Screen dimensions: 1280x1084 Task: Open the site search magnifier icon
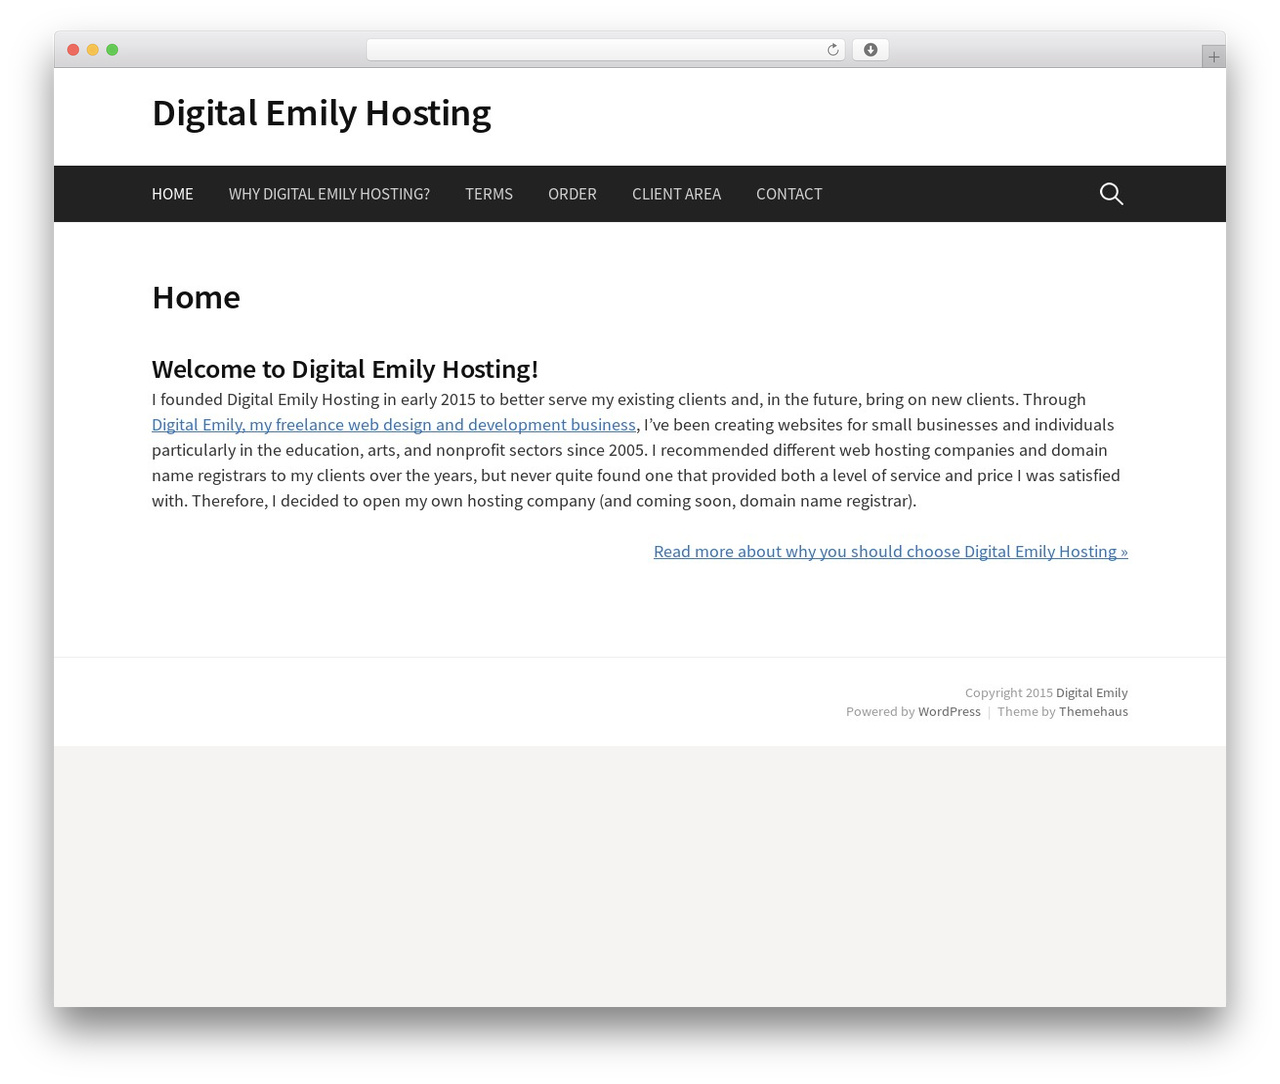1111,194
